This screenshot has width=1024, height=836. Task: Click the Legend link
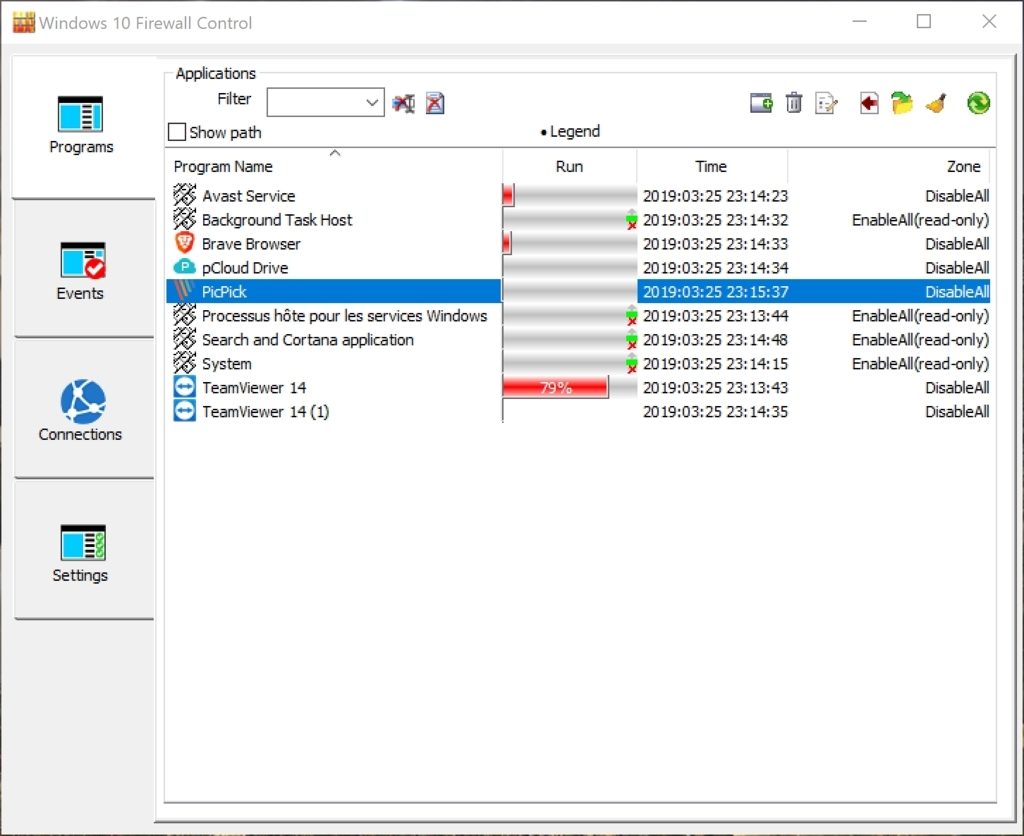(x=570, y=131)
